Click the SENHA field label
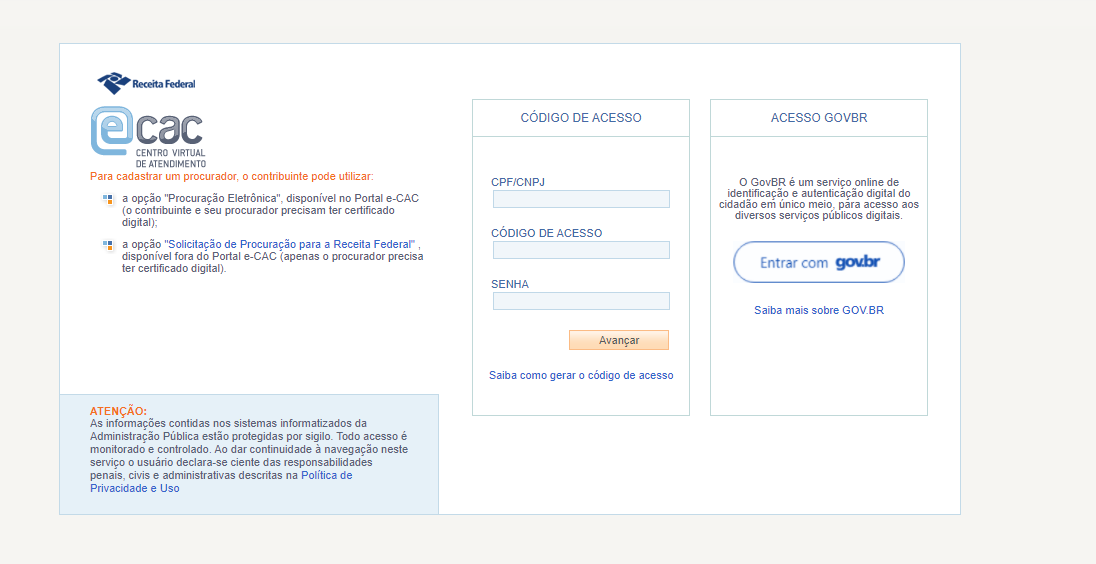This screenshot has height=564, width=1096. click(510, 284)
